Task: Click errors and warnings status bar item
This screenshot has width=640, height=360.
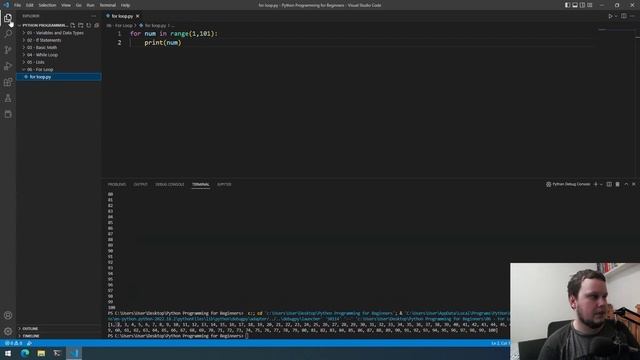Action: 13,343
